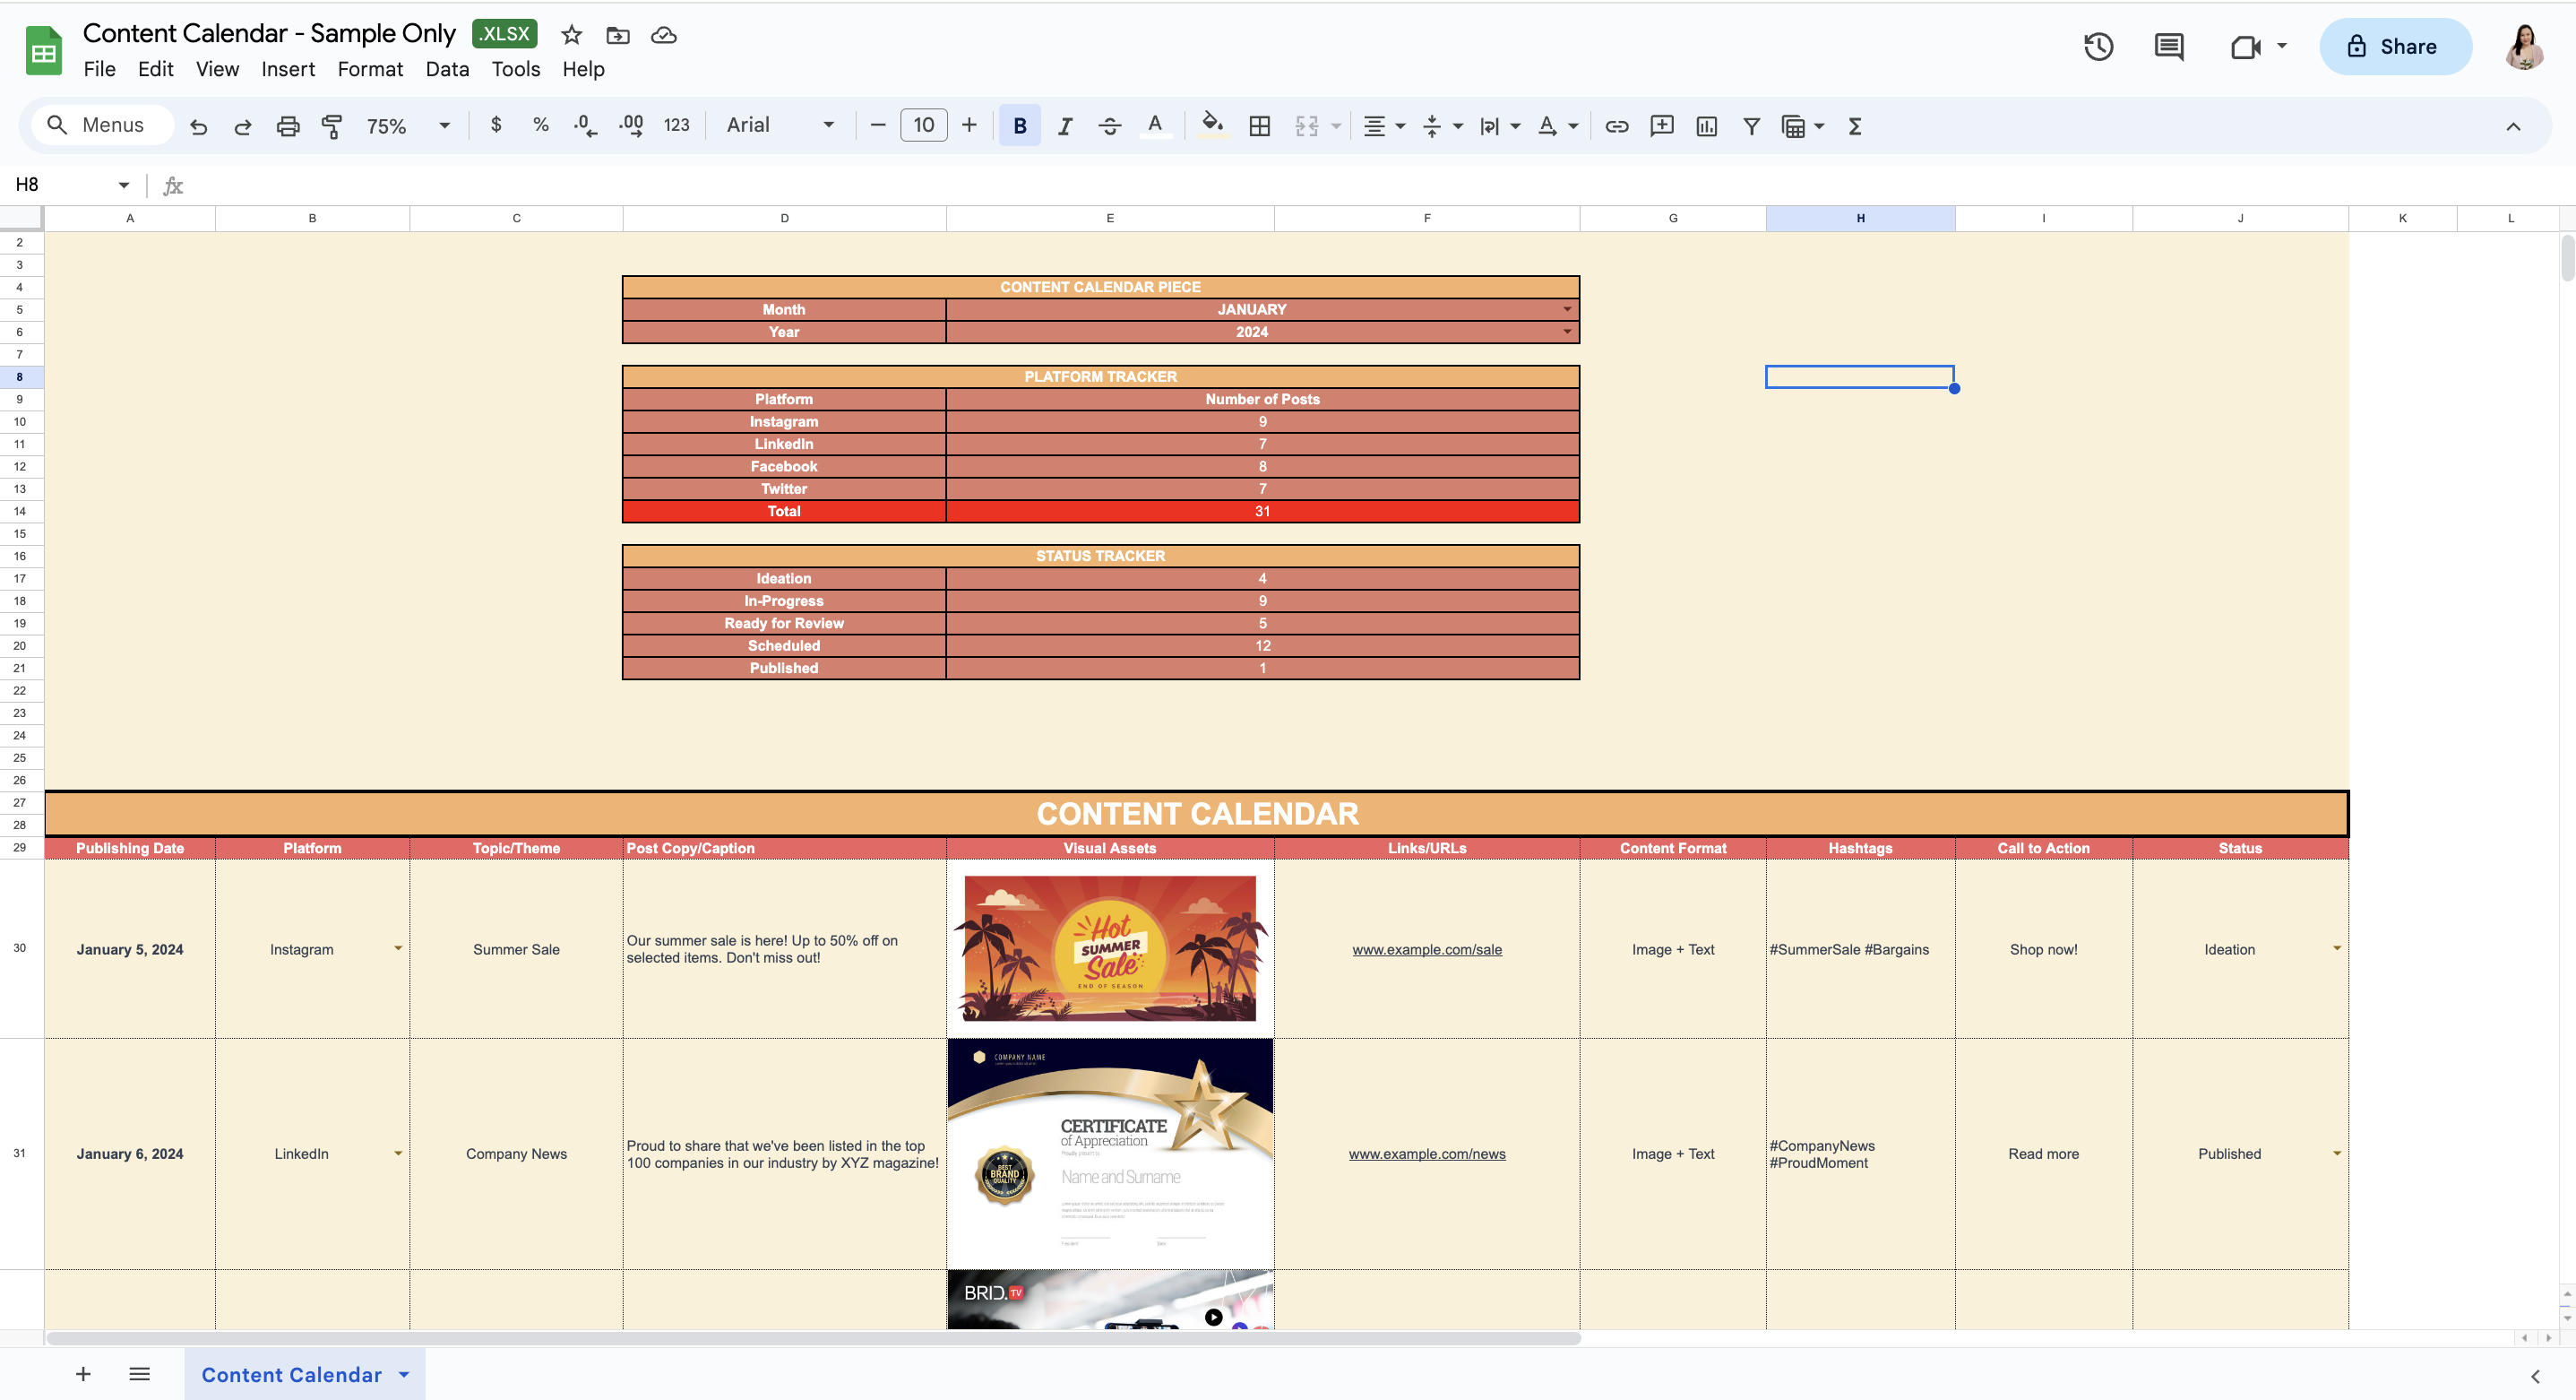Toggle bold formatting button

[x=1020, y=126]
